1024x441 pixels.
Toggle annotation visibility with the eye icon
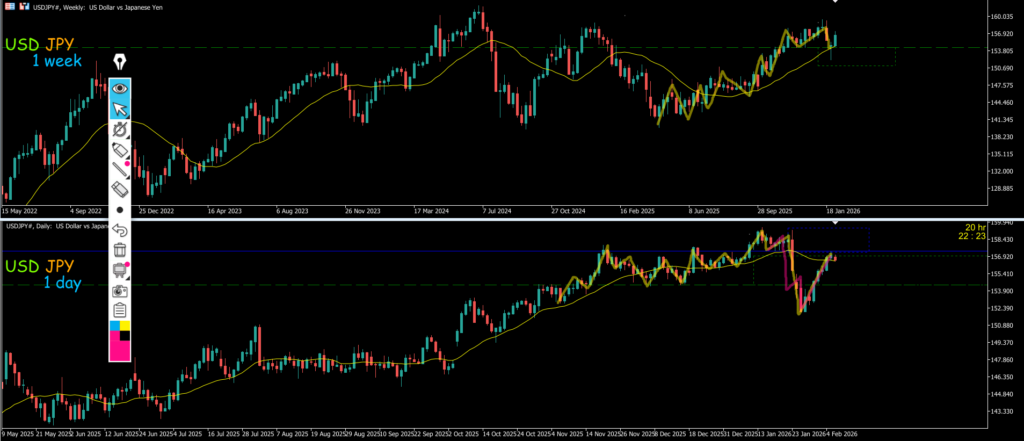pos(120,88)
